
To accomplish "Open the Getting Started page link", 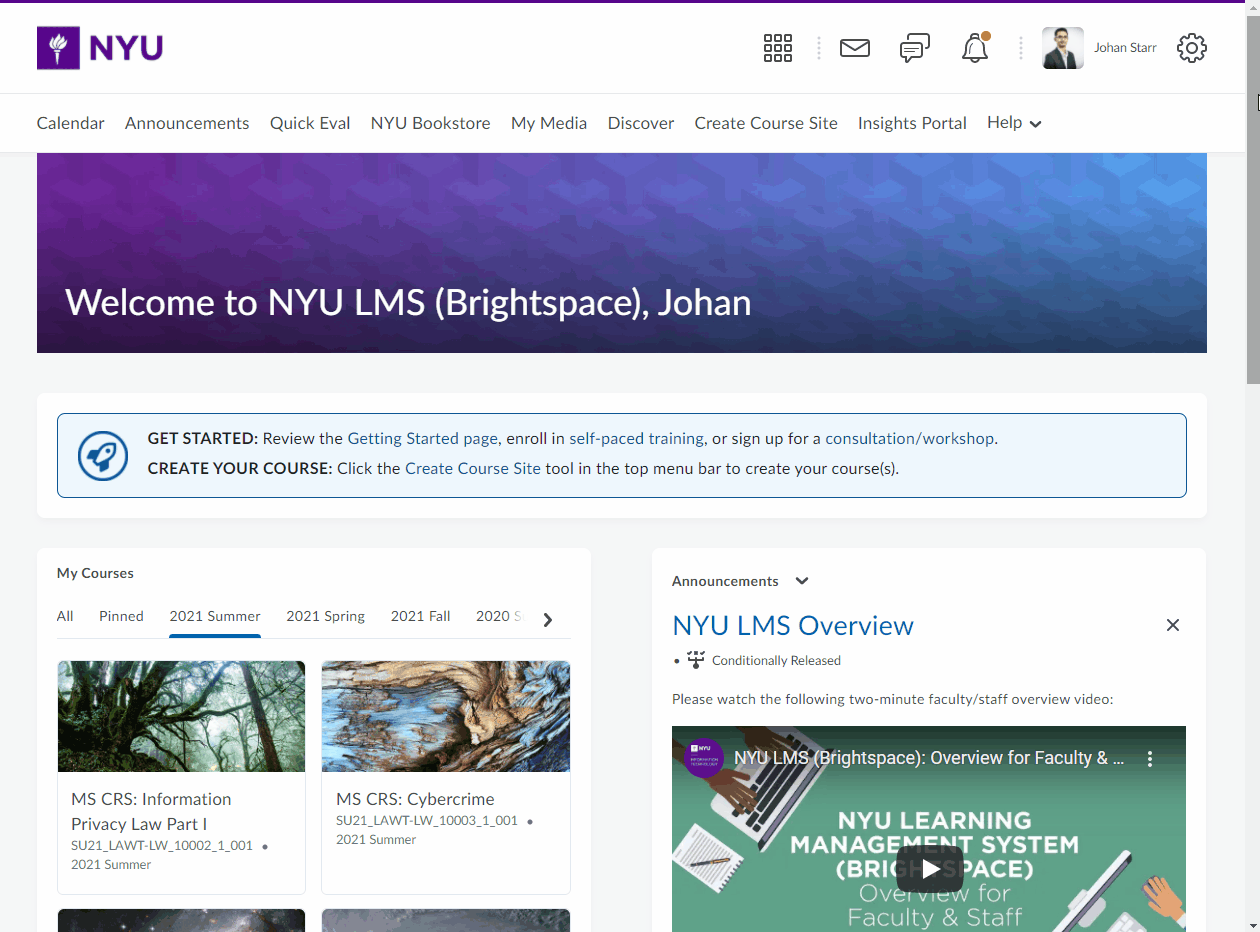I will point(423,438).
